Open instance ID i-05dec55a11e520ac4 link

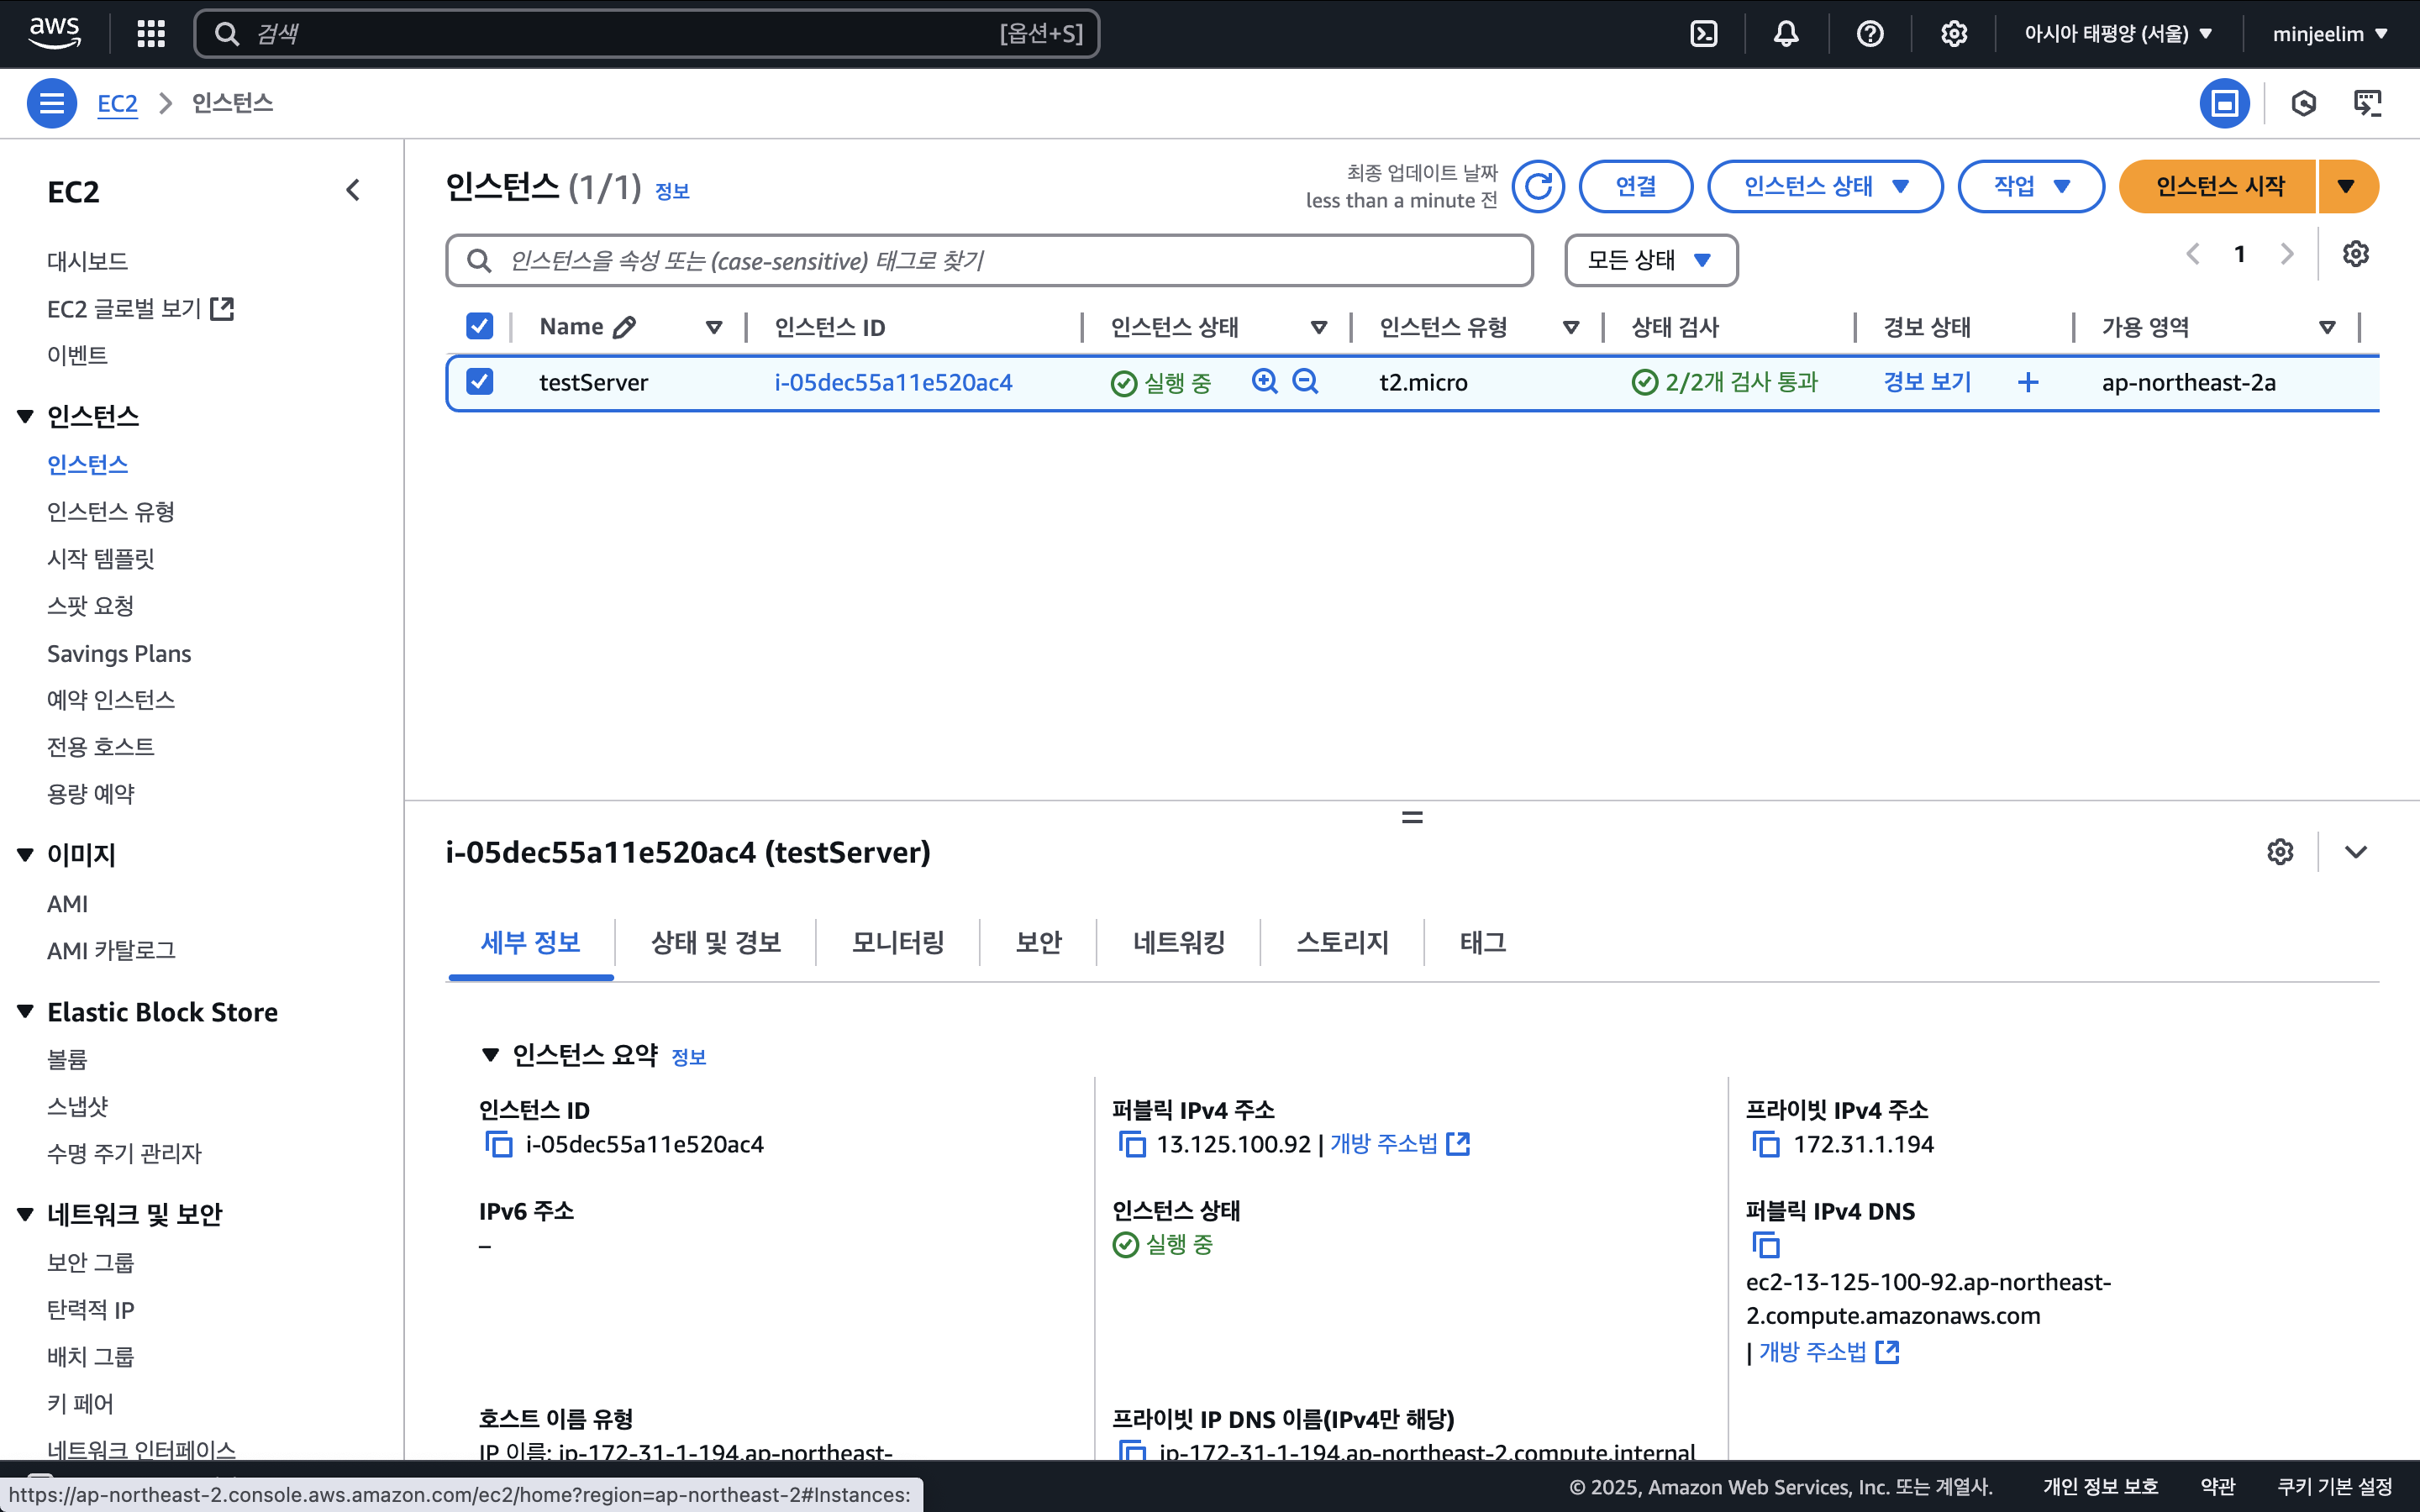click(x=893, y=382)
